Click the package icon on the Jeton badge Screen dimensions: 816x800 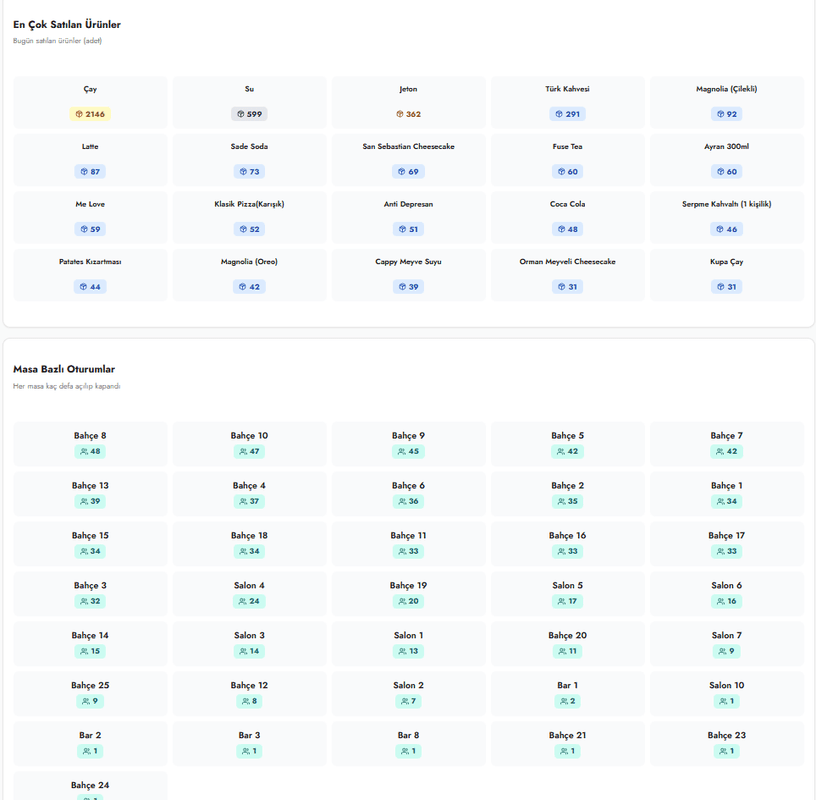pyautogui.click(x=400, y=115)
